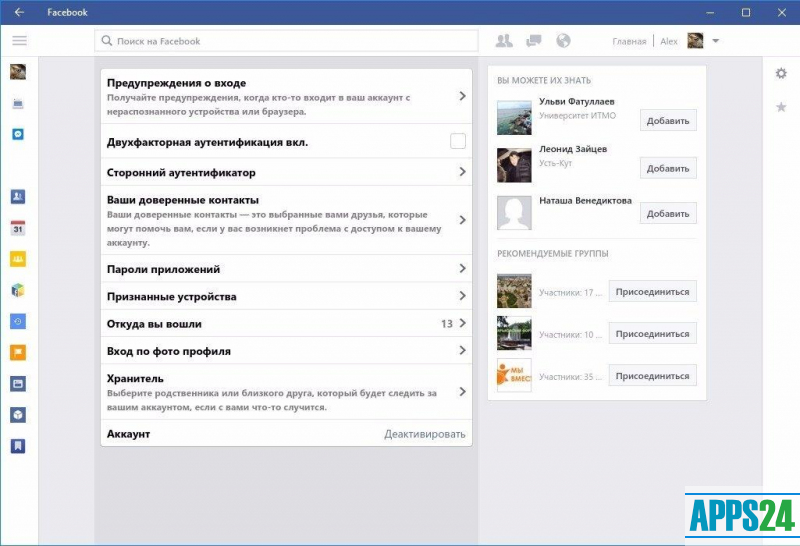This screenshot has width=800, height=546.
Task: Expand recognized devices chevron
Action: (x=462, y=296)
